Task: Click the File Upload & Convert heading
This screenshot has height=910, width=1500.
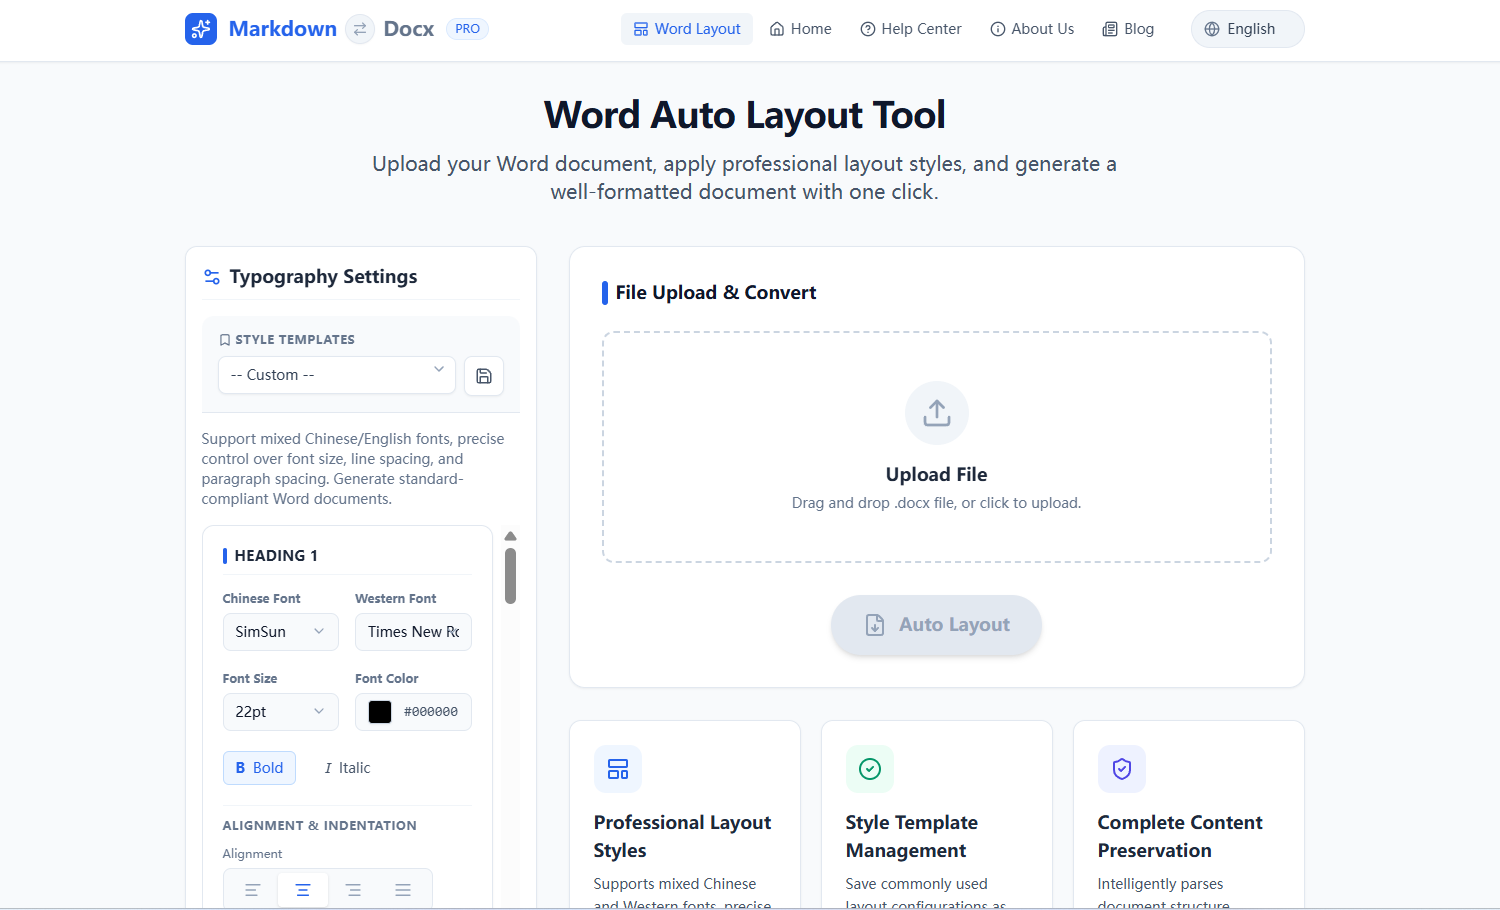Action: (x=716, y=293)
